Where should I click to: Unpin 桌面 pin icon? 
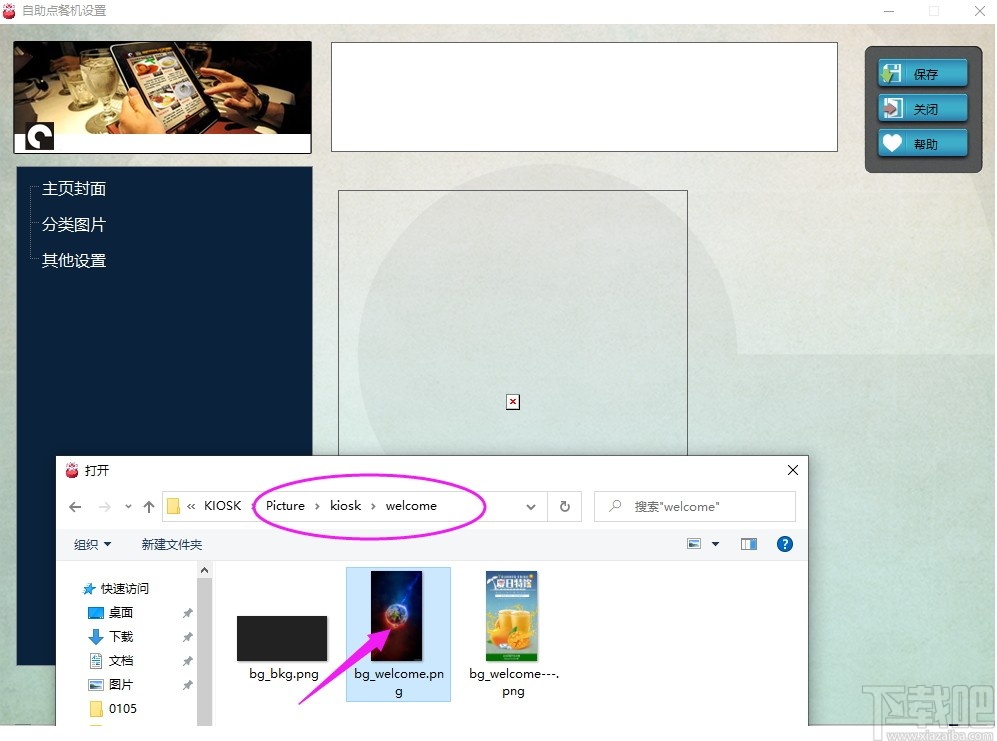point(188,613)
